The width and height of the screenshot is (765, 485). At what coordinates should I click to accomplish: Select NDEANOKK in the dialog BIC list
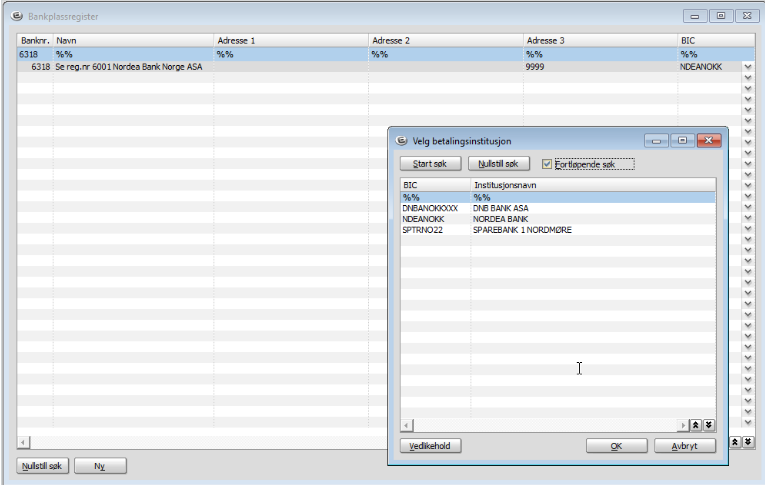click(423, 219)
